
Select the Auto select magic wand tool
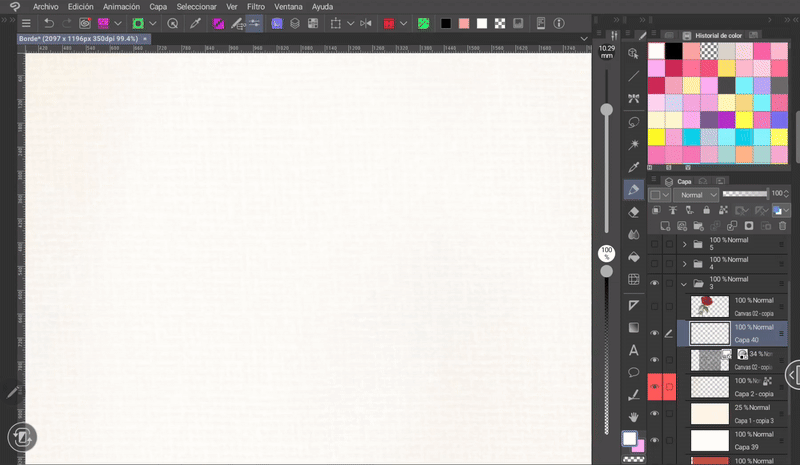(x=634, y=145)
